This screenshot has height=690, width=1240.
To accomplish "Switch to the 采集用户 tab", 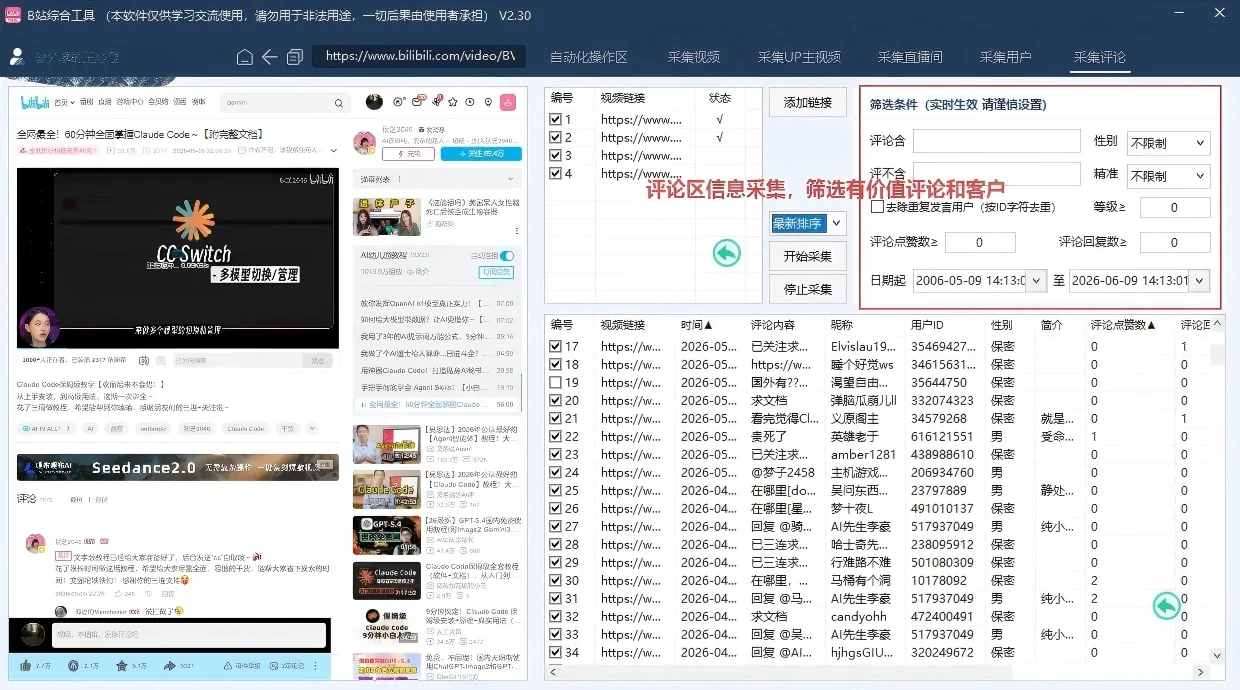I will click(x=1005, y=57).
